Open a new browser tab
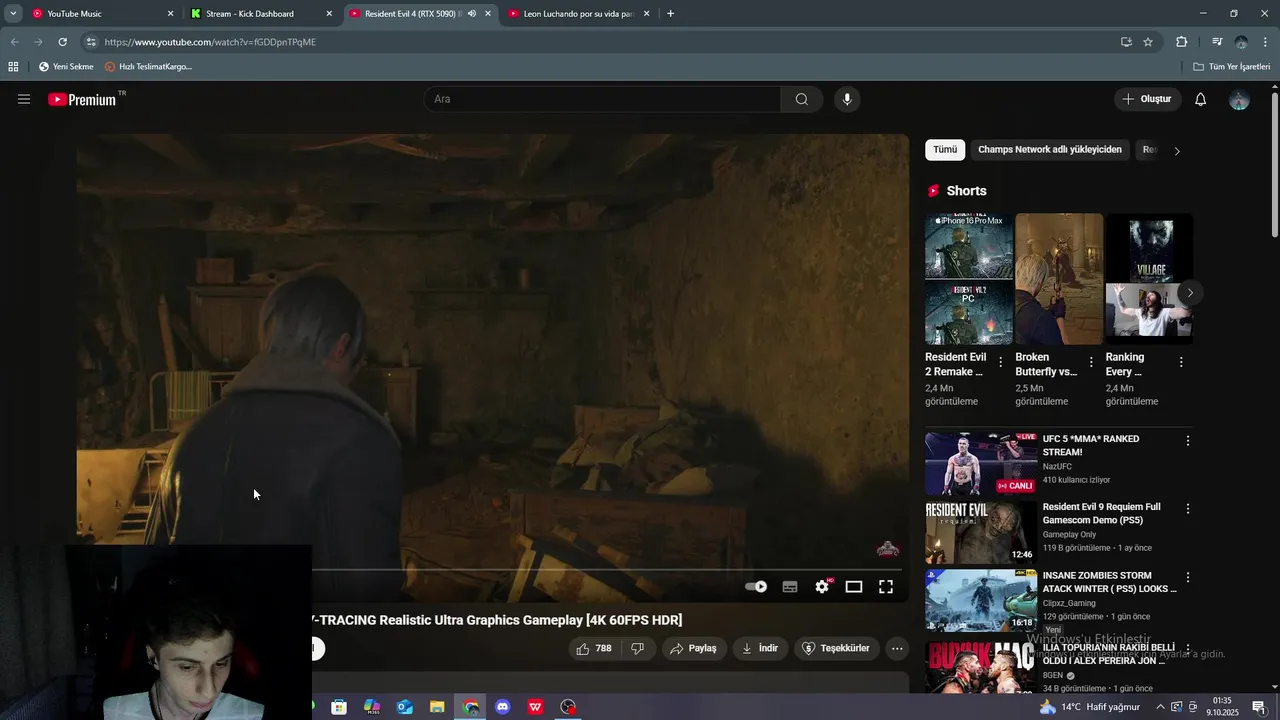 tap(670, 14)
